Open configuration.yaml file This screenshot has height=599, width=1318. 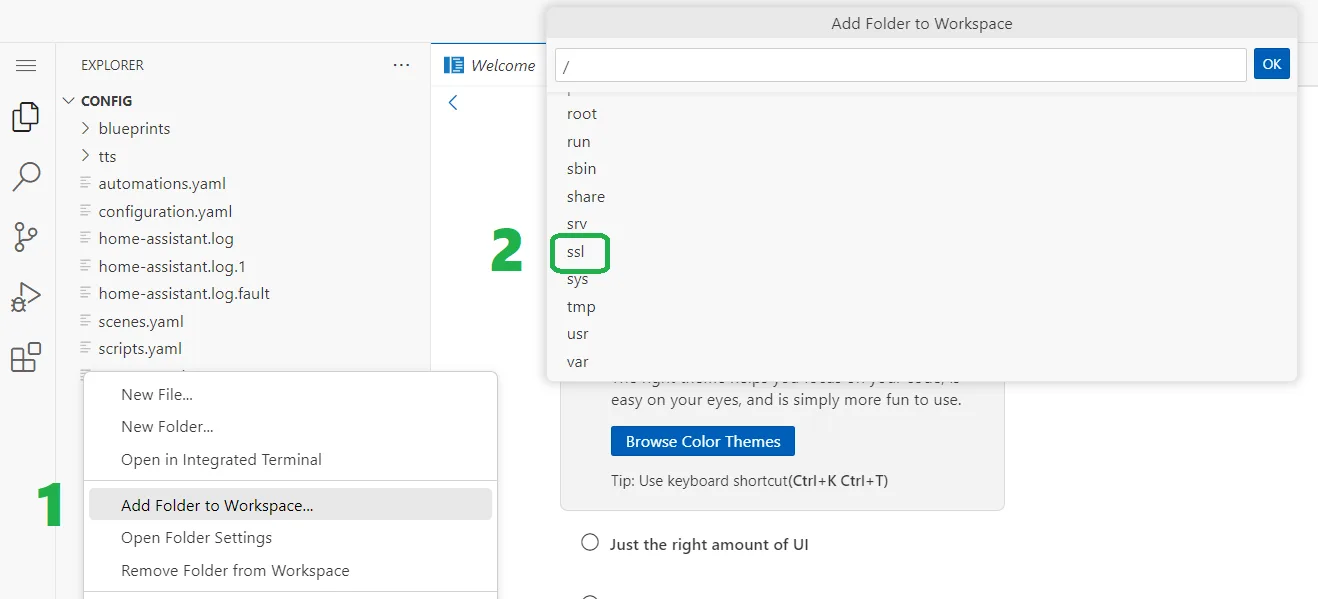coord(165,212)
